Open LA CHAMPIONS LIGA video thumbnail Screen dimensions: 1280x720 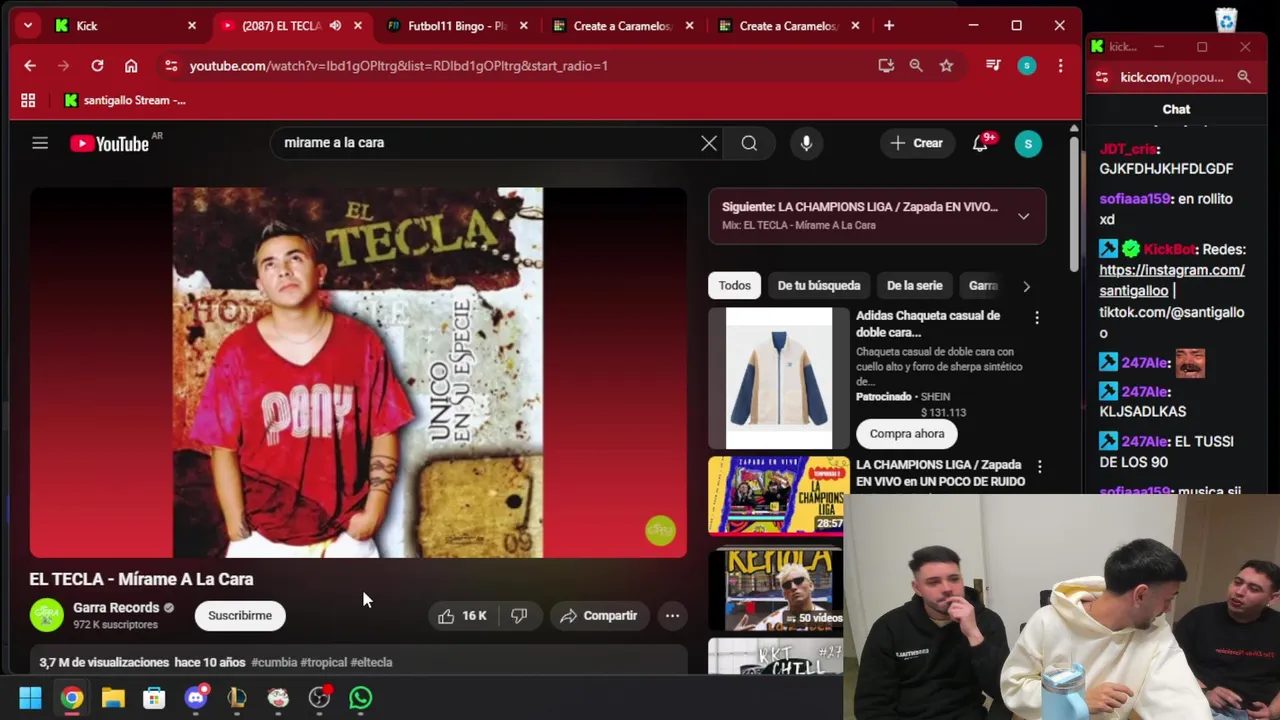coord(779,495)
